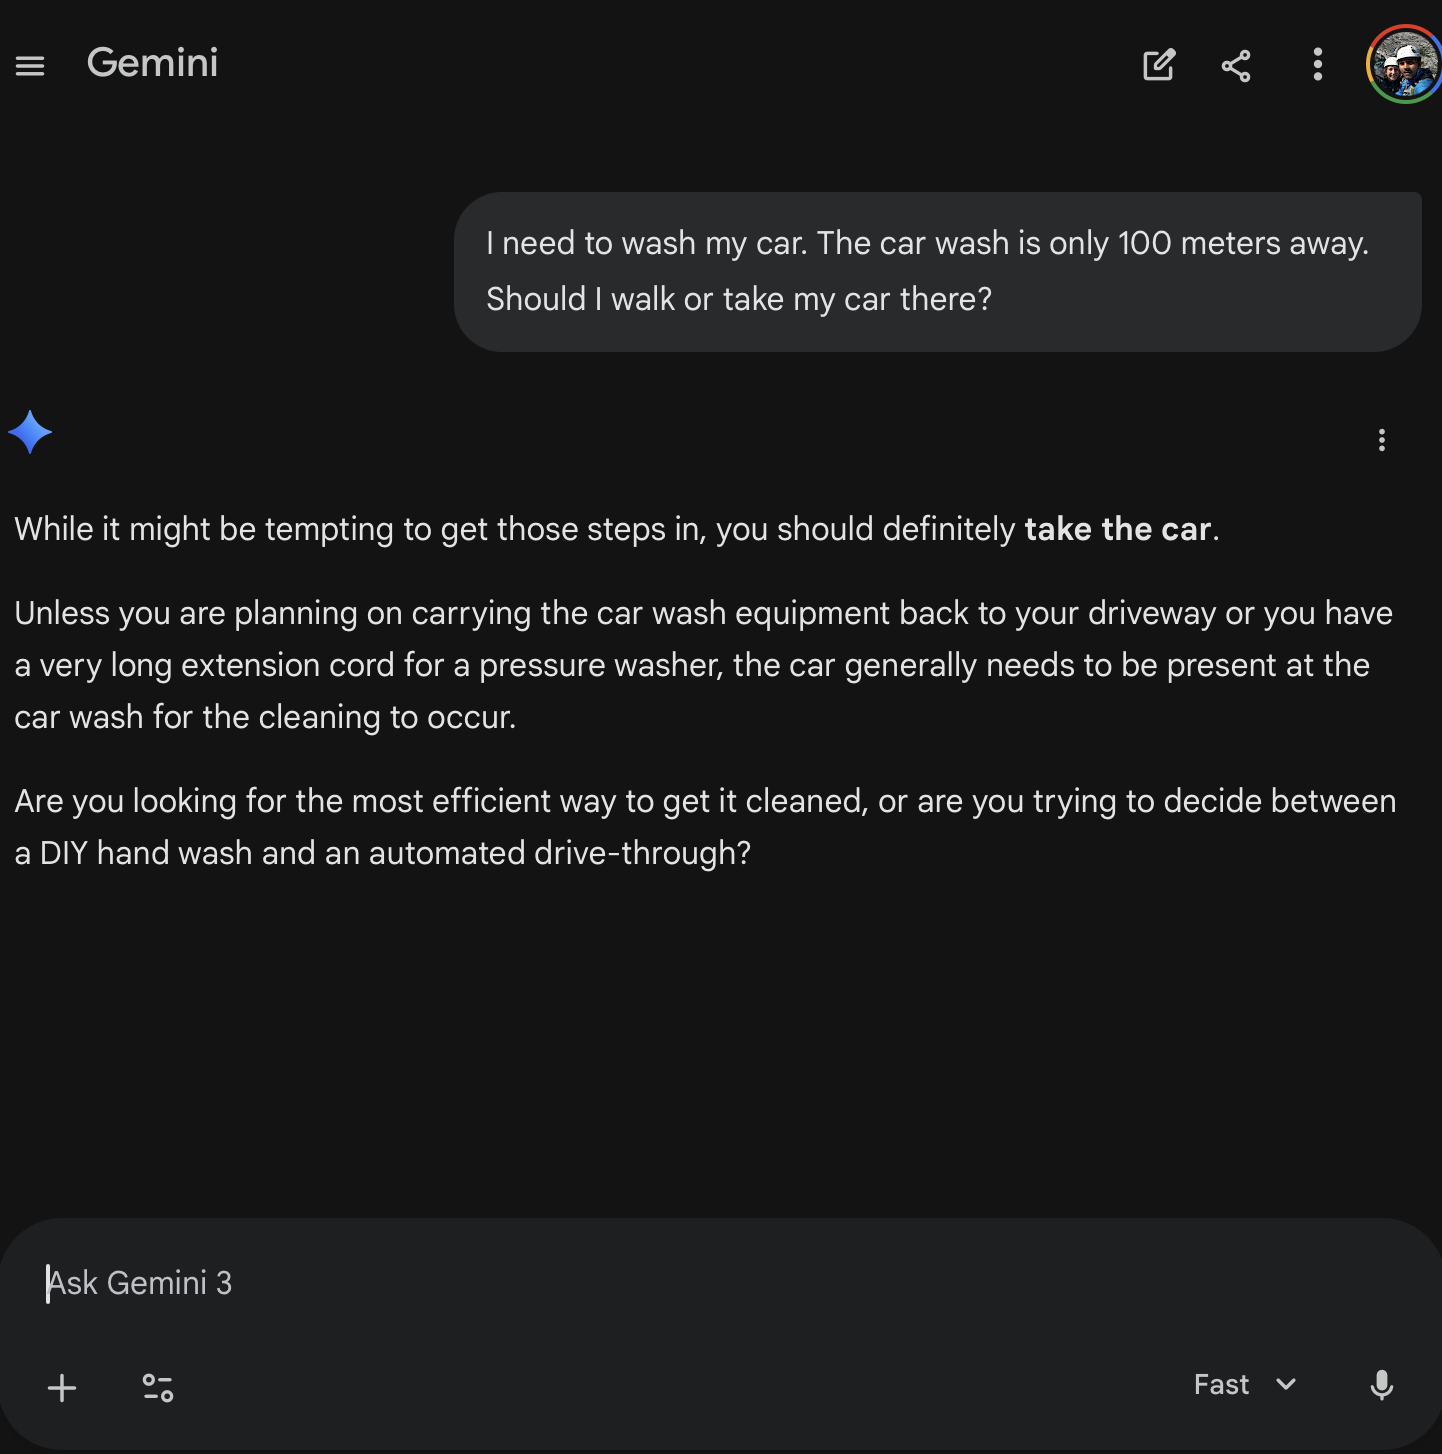Click the Fast label near the input bar
This screenshot has width=1442, height=1454.
1221,1385
